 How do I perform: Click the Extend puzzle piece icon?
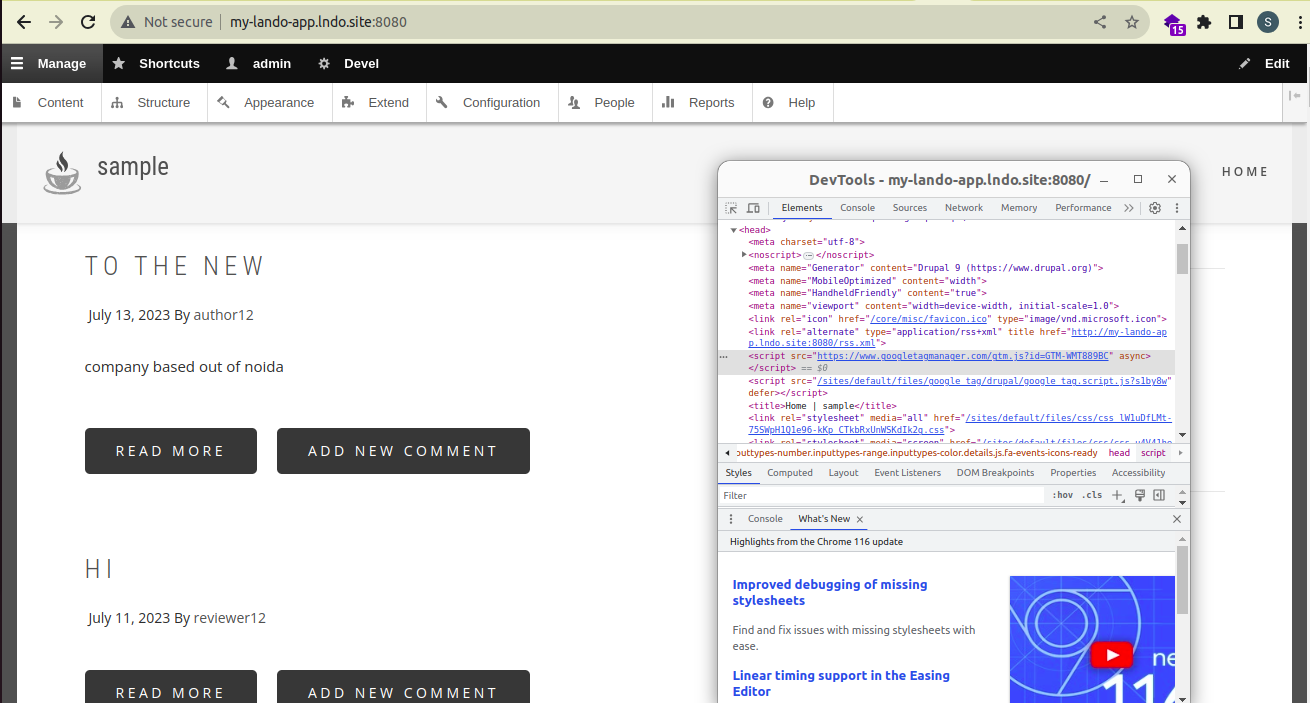pyautogui.click(x=348, y=102)
